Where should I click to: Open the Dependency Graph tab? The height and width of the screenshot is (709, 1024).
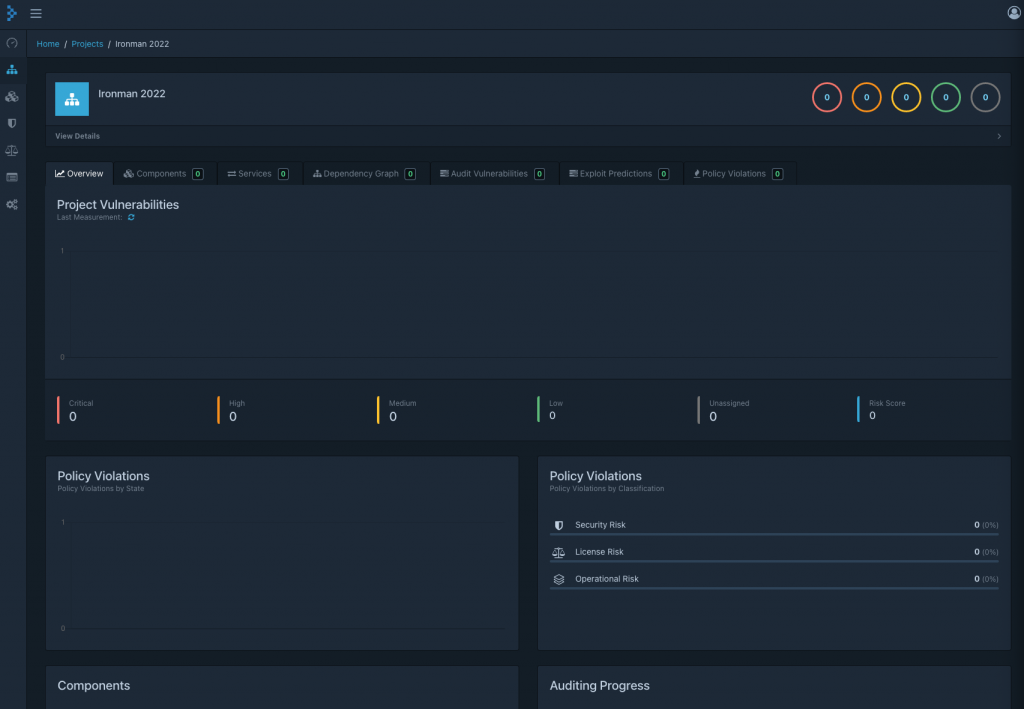[x=364, y=174]
